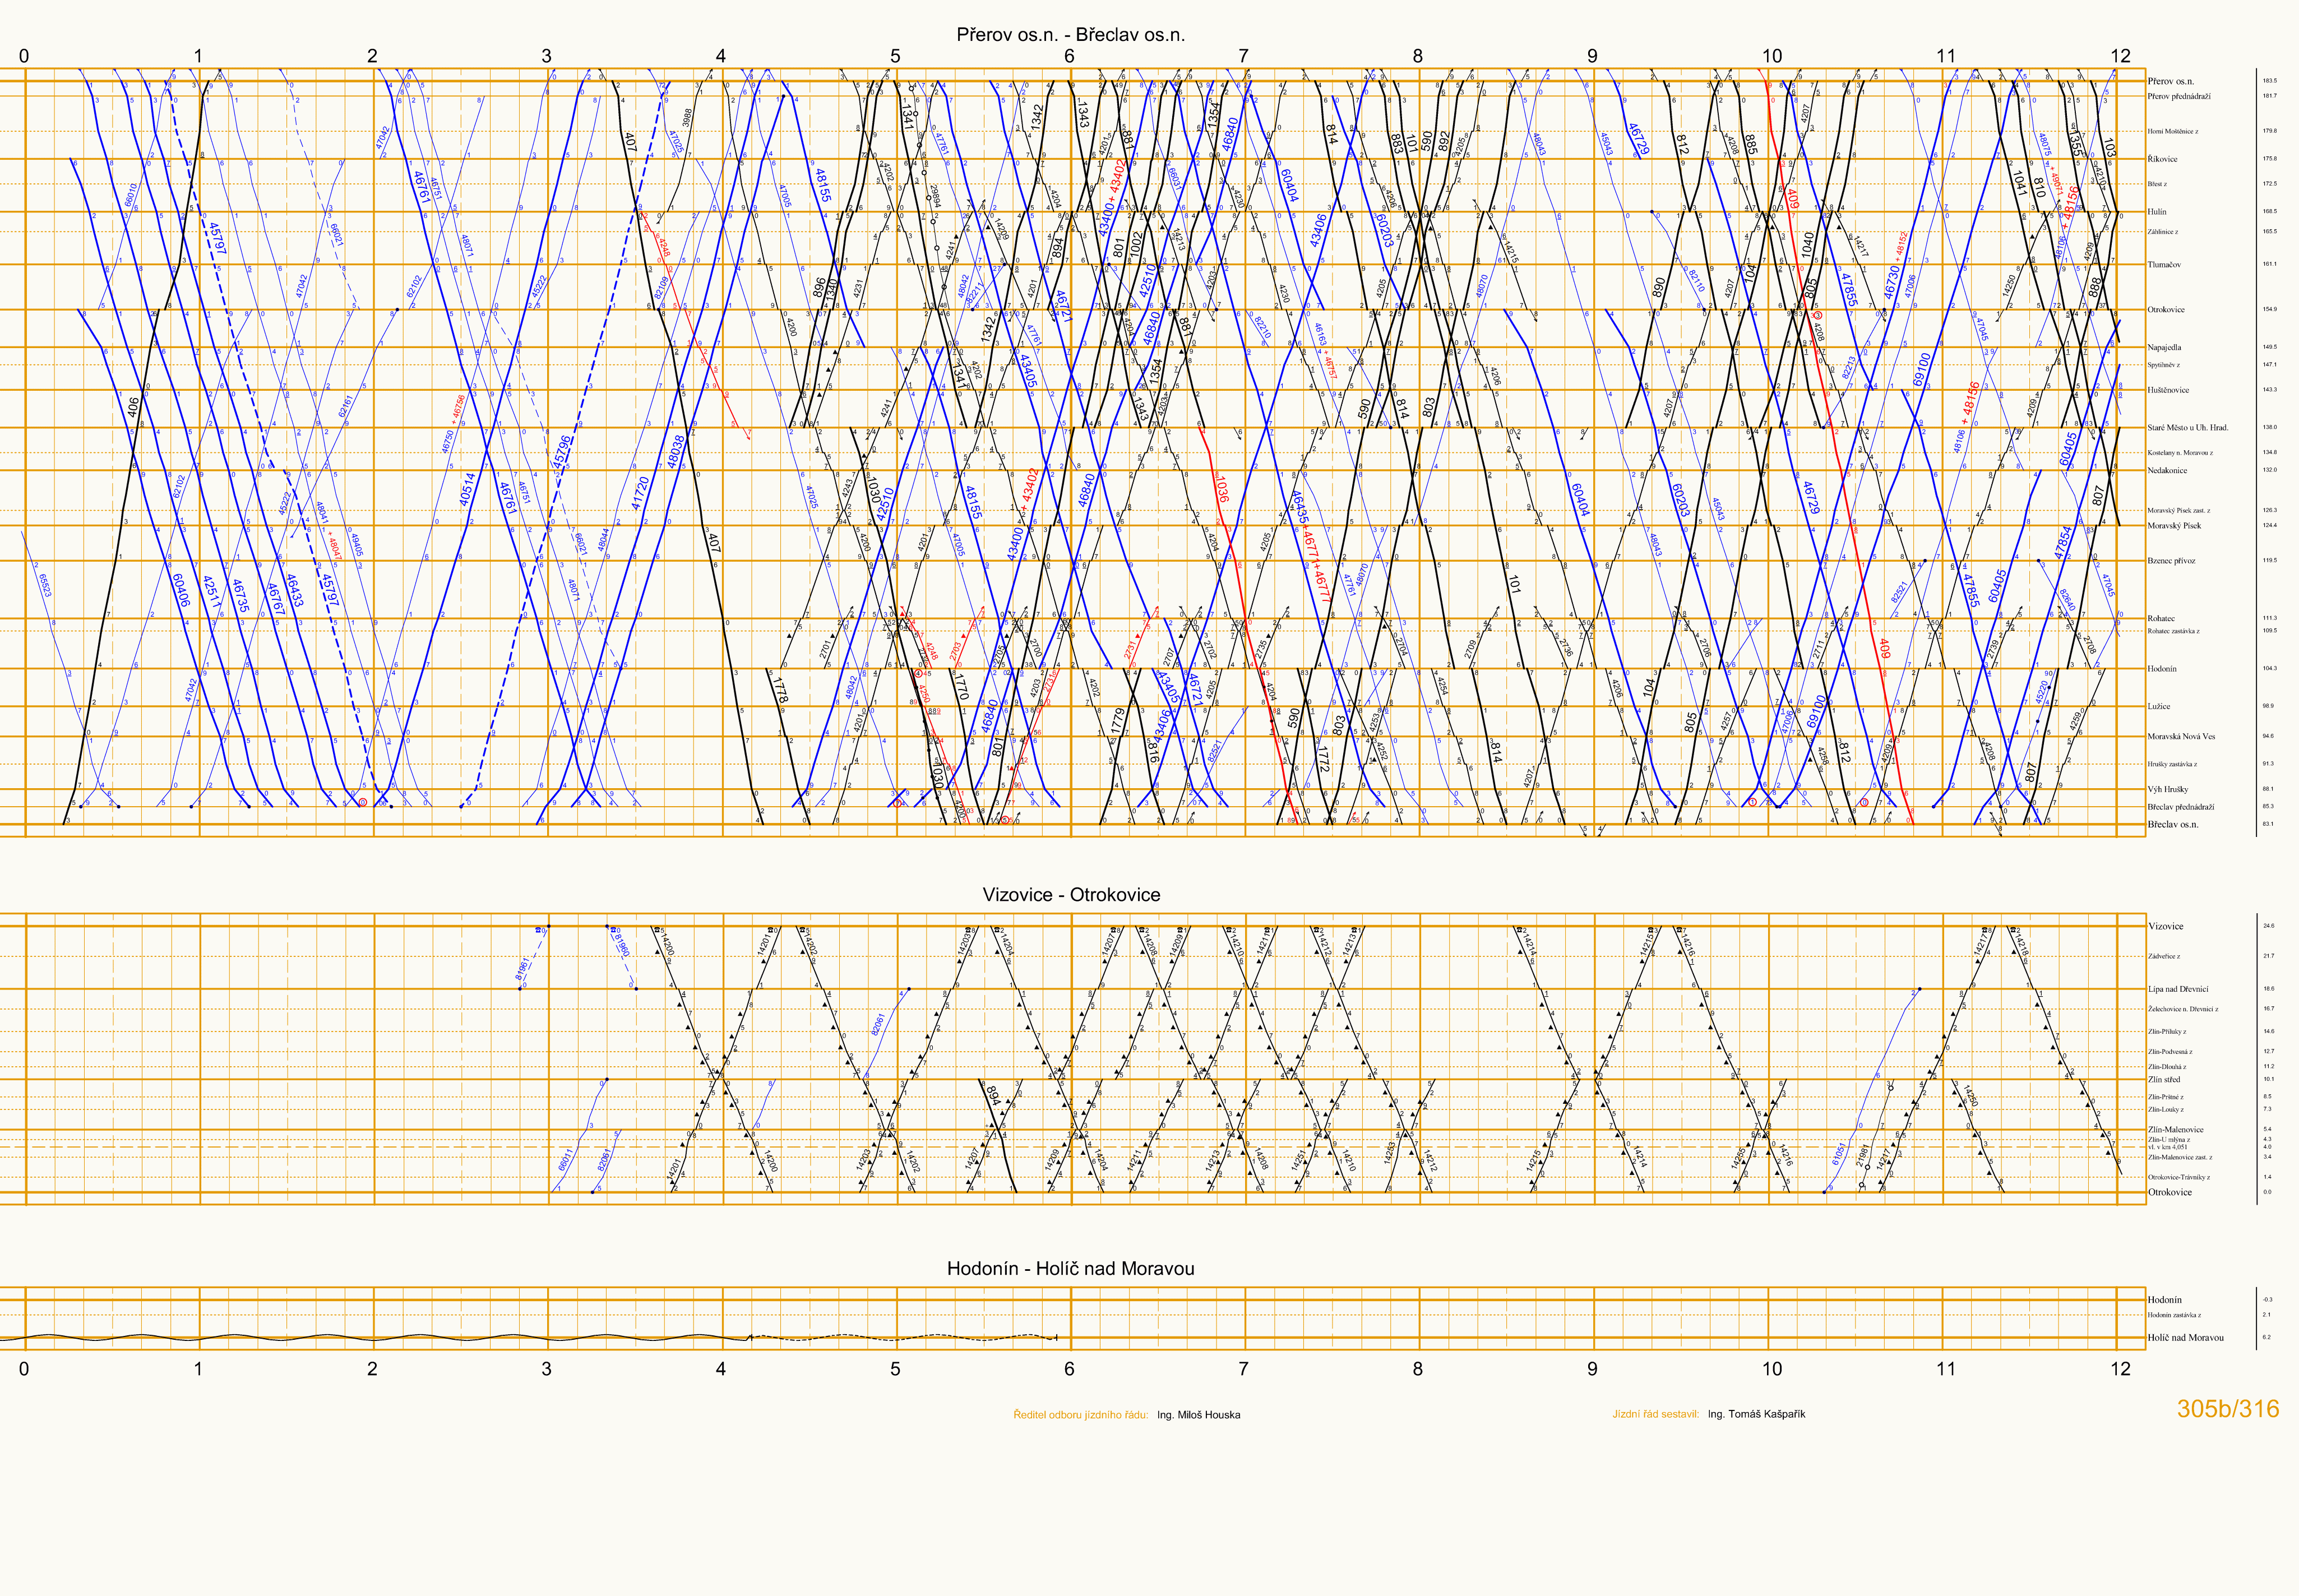Select the Bzenec přívoz station label

pyautogui.click(x=2171, y=561)
